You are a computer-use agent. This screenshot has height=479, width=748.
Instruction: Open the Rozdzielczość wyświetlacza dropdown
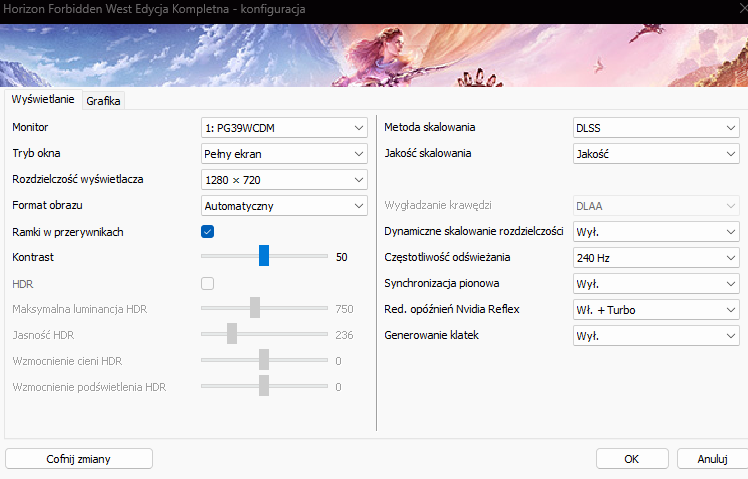click(x=284, y=180)
